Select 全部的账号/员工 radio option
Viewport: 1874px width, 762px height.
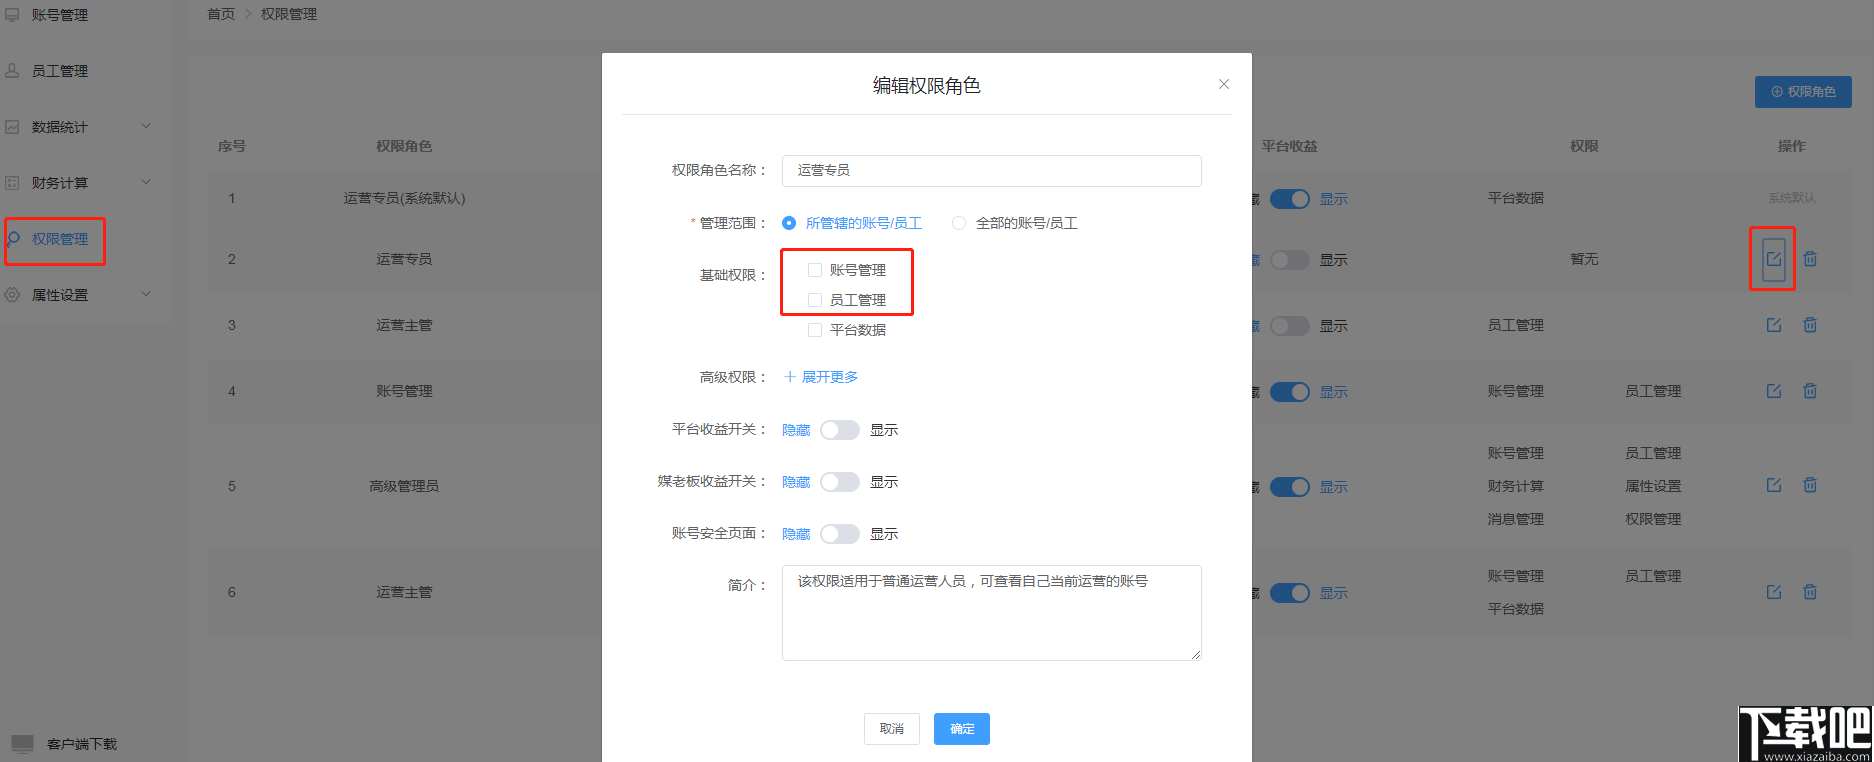959,223
